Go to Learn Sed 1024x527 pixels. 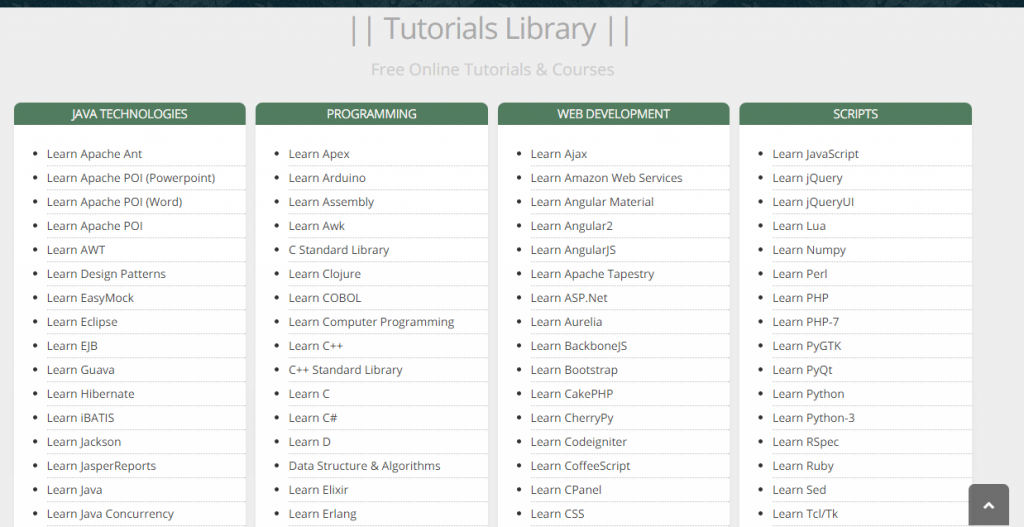[799, 490]
